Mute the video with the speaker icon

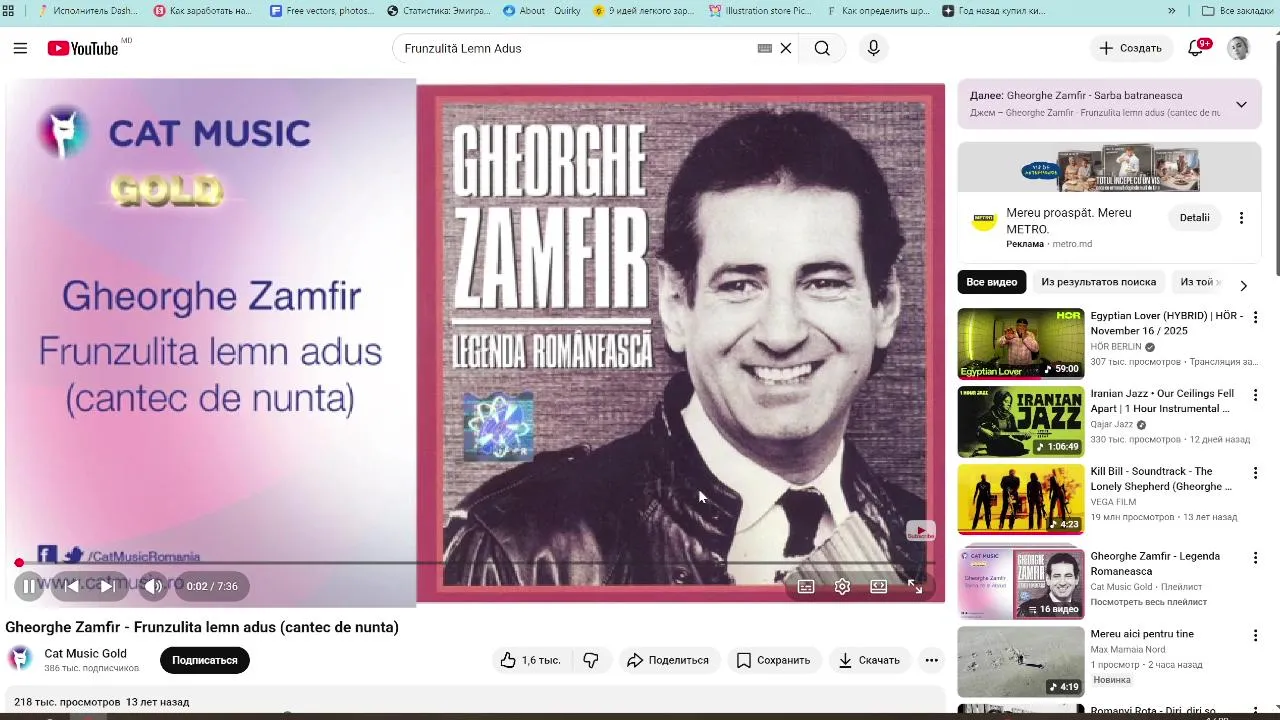pos(152,586)
